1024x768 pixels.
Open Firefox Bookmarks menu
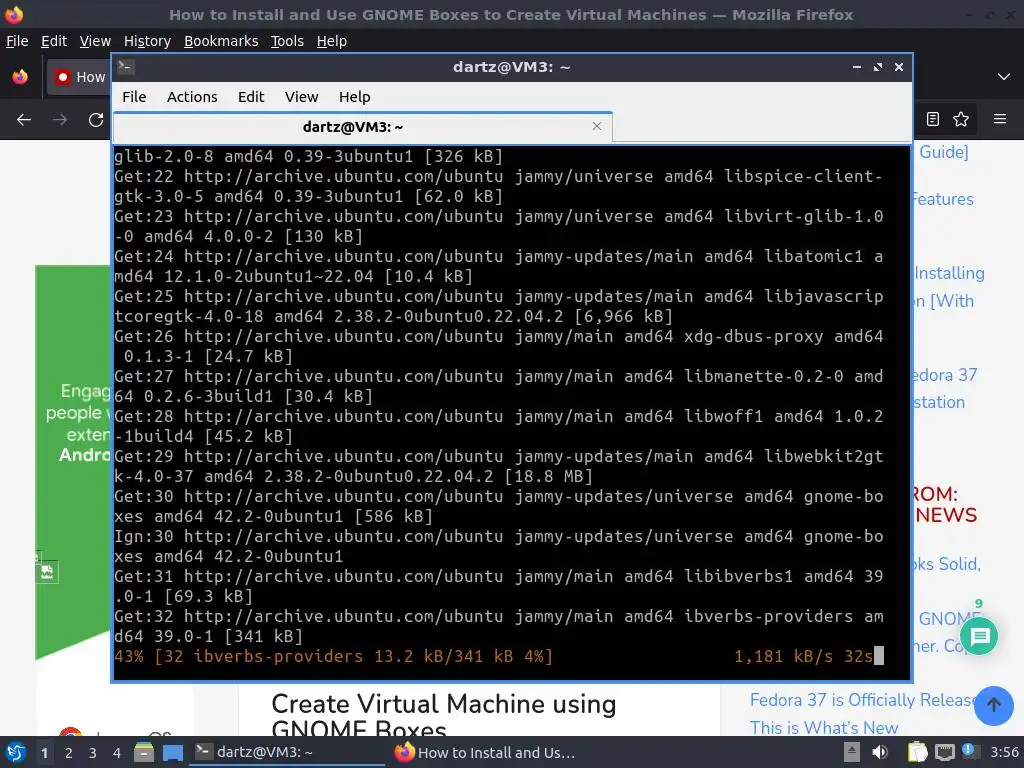click(x=221, y=41)
